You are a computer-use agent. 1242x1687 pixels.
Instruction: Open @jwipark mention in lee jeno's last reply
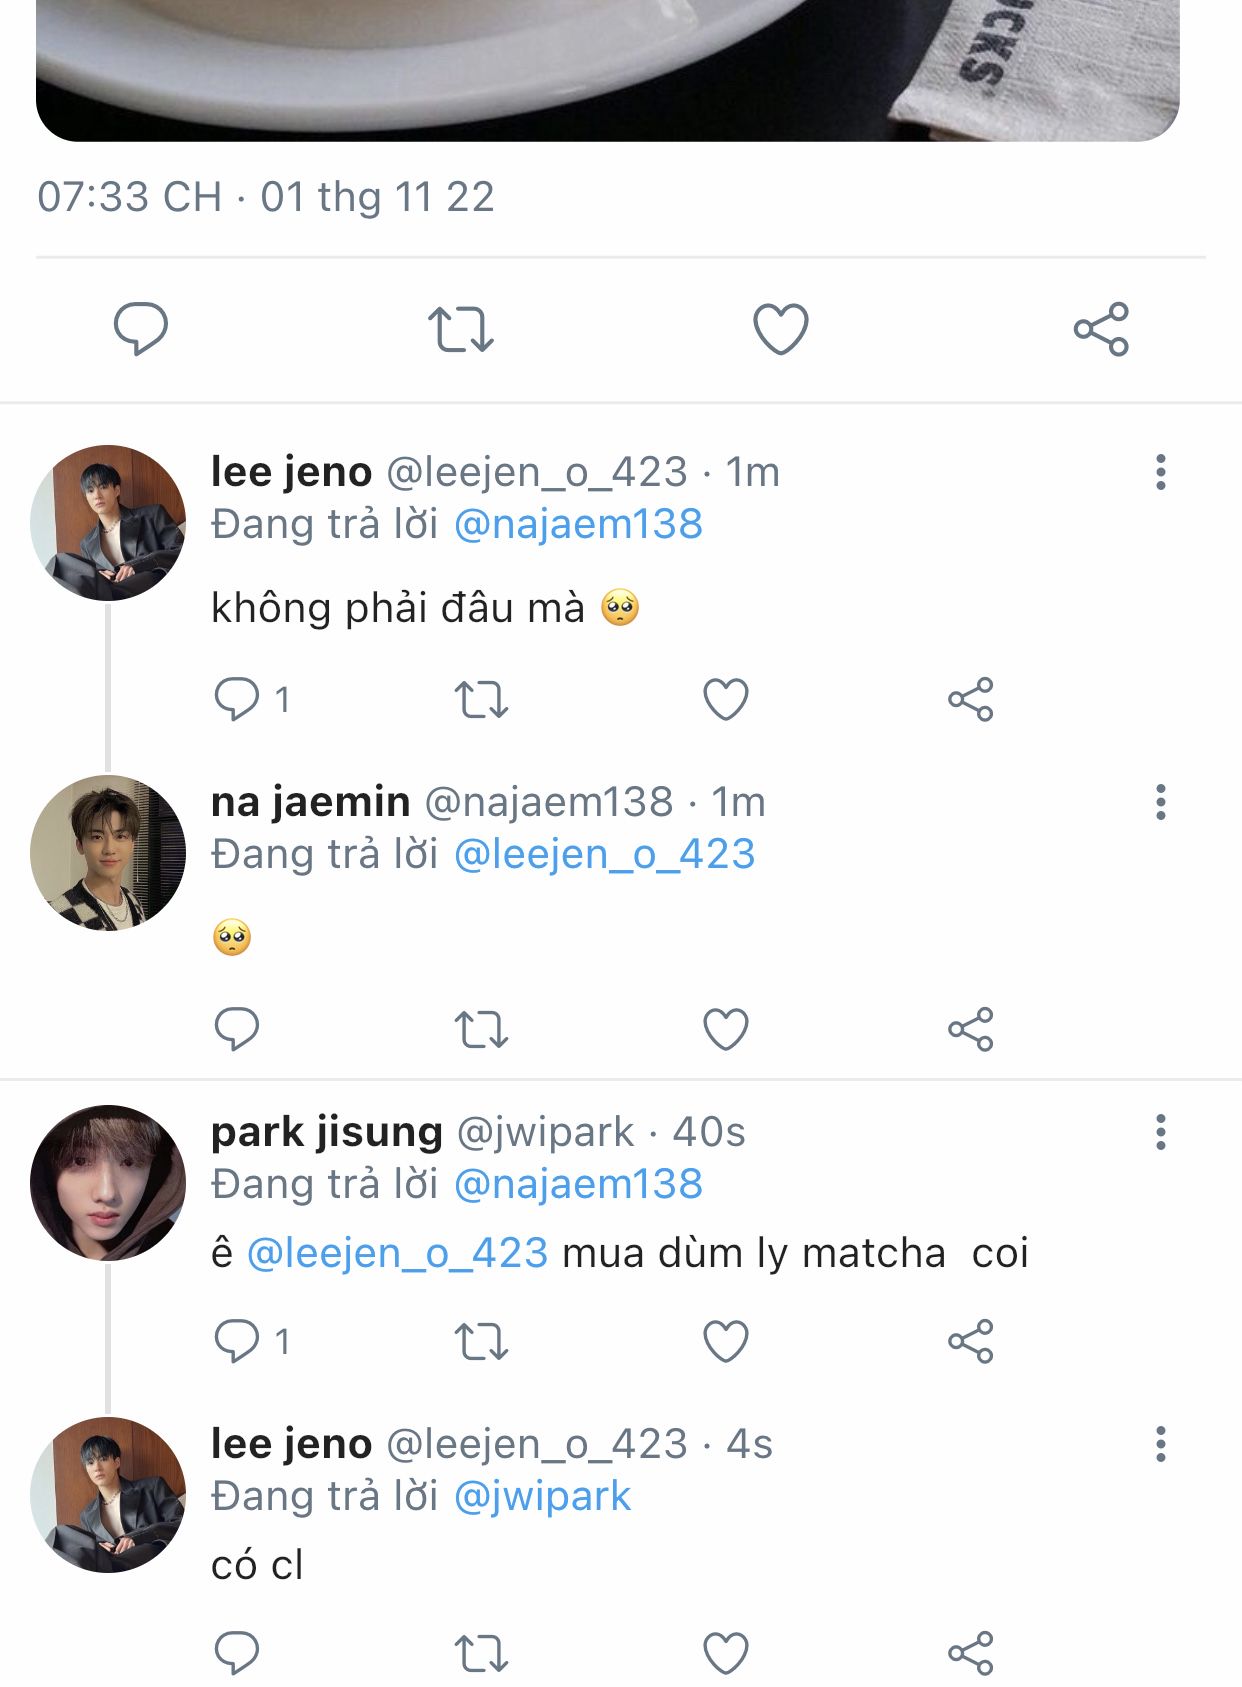coord(542,1496)
